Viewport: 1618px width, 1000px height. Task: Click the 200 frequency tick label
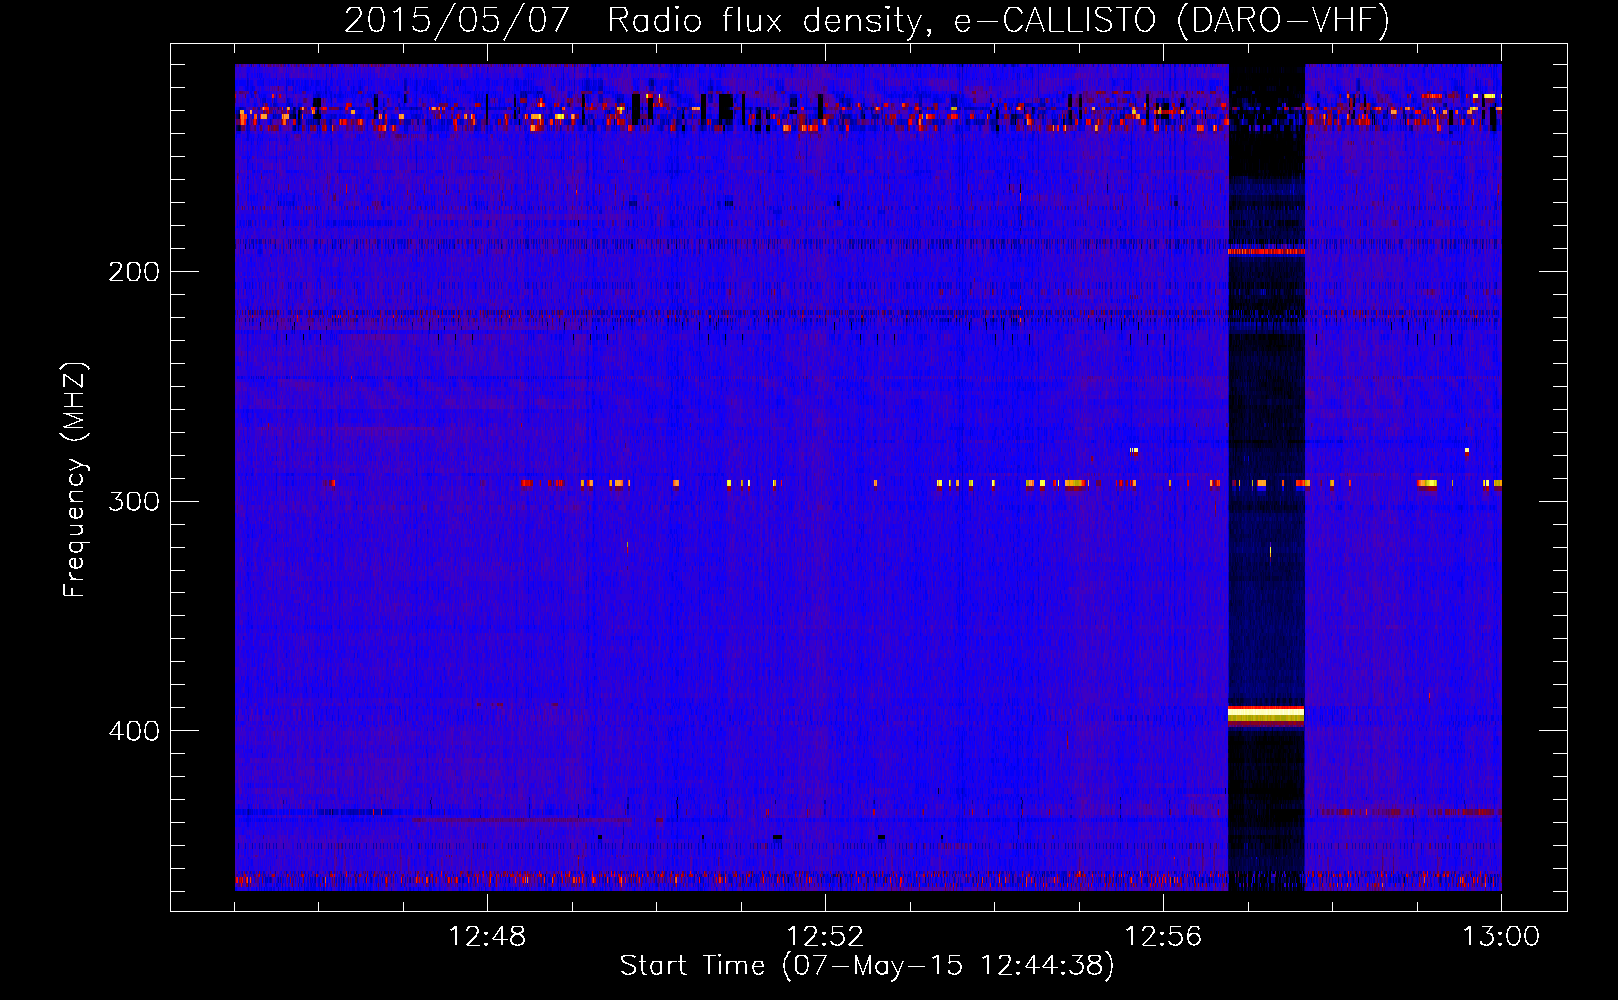coord(134,271)
